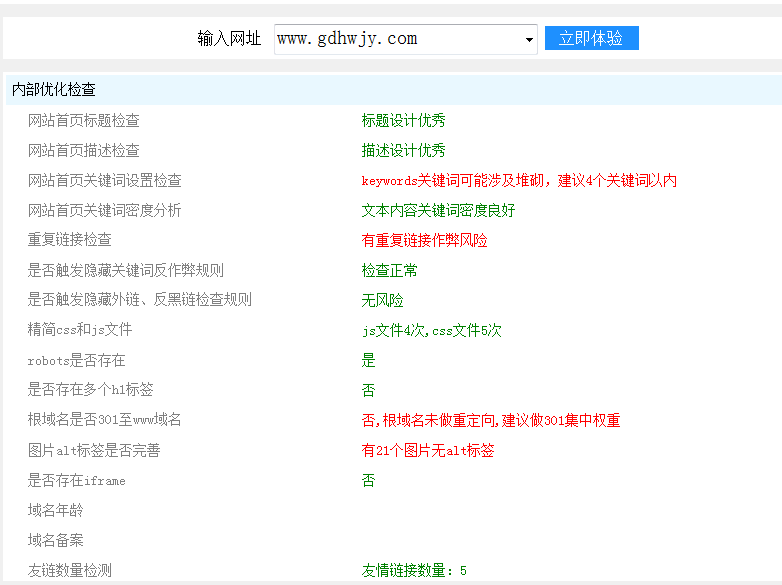Open the red keywords关键词 stacking warning

pyautogui.click(x=518, y=181)
